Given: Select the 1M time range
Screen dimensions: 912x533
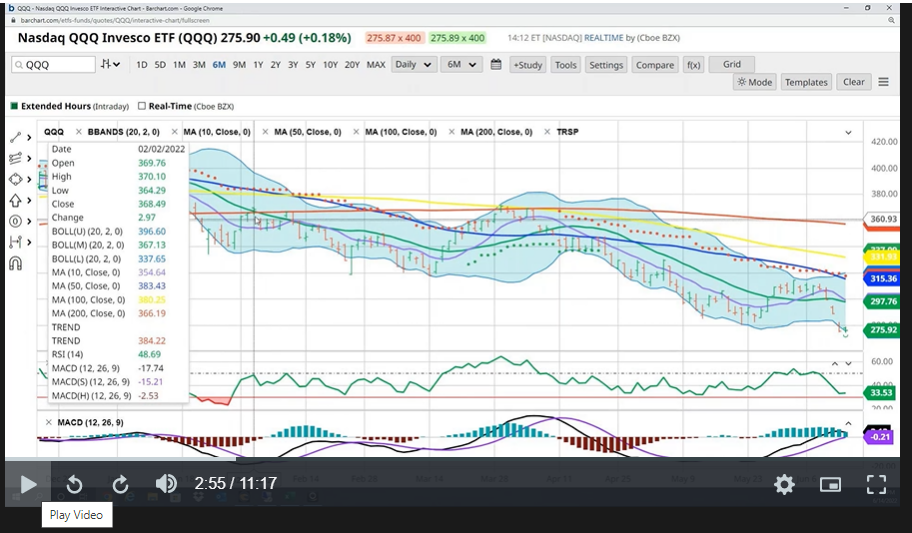Looking at the screenshot, I should click(x=179, y=65).
